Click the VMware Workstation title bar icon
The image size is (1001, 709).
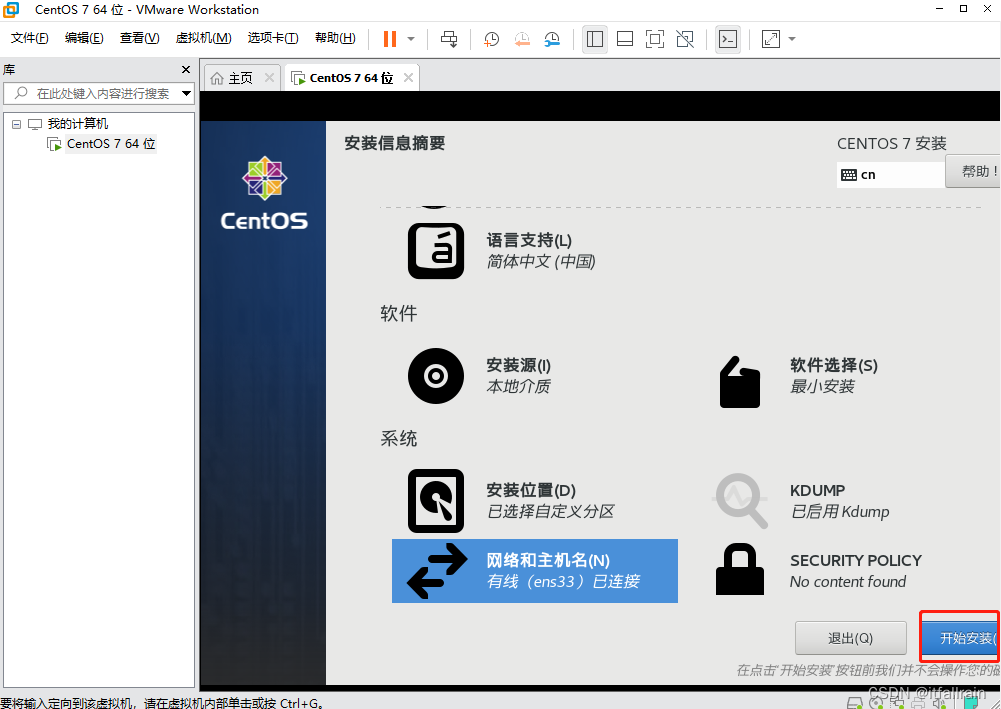(11, 10)
